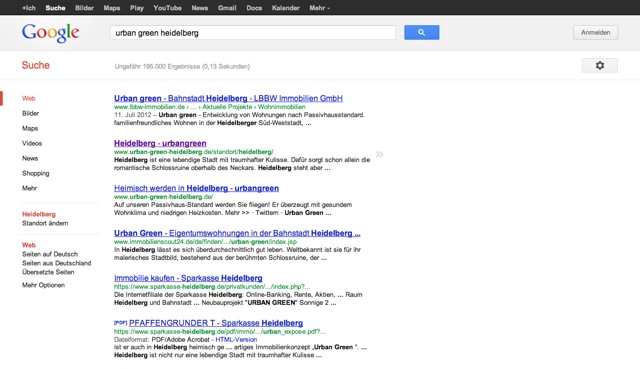Image resolution: width=640 pixels, height=369 pixels.
Task: Expand the Mehr dropdown in top bar
Action: pyautogui.click(x=319, y=8)
